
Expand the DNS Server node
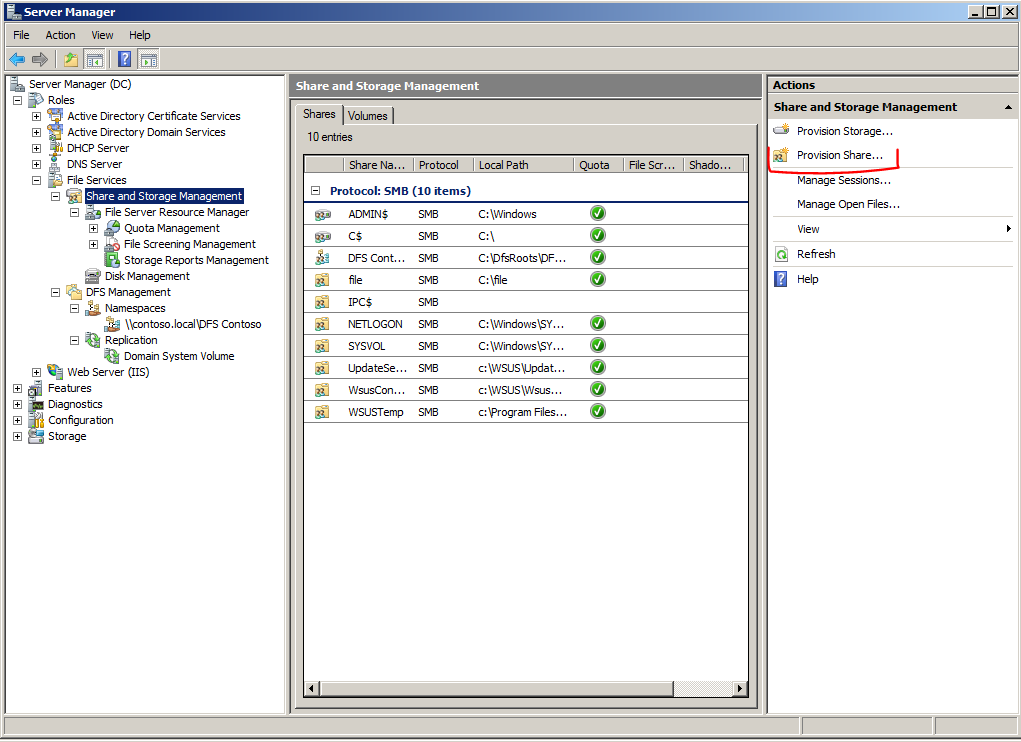36,165
